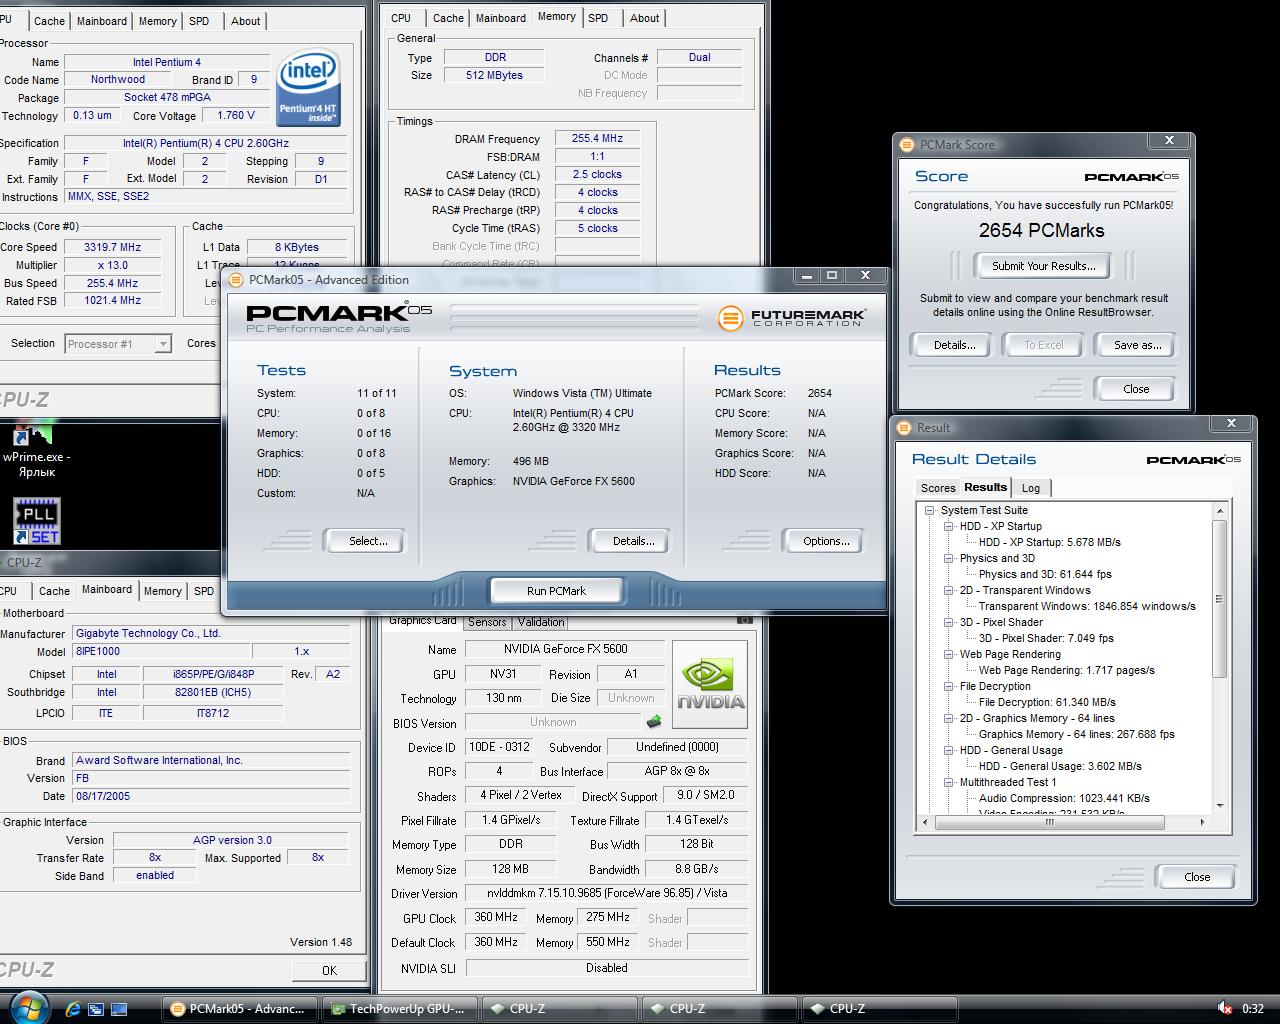
Task: Collapse the 2D - Transparent Windows node
Action: [x=948, y=590]
